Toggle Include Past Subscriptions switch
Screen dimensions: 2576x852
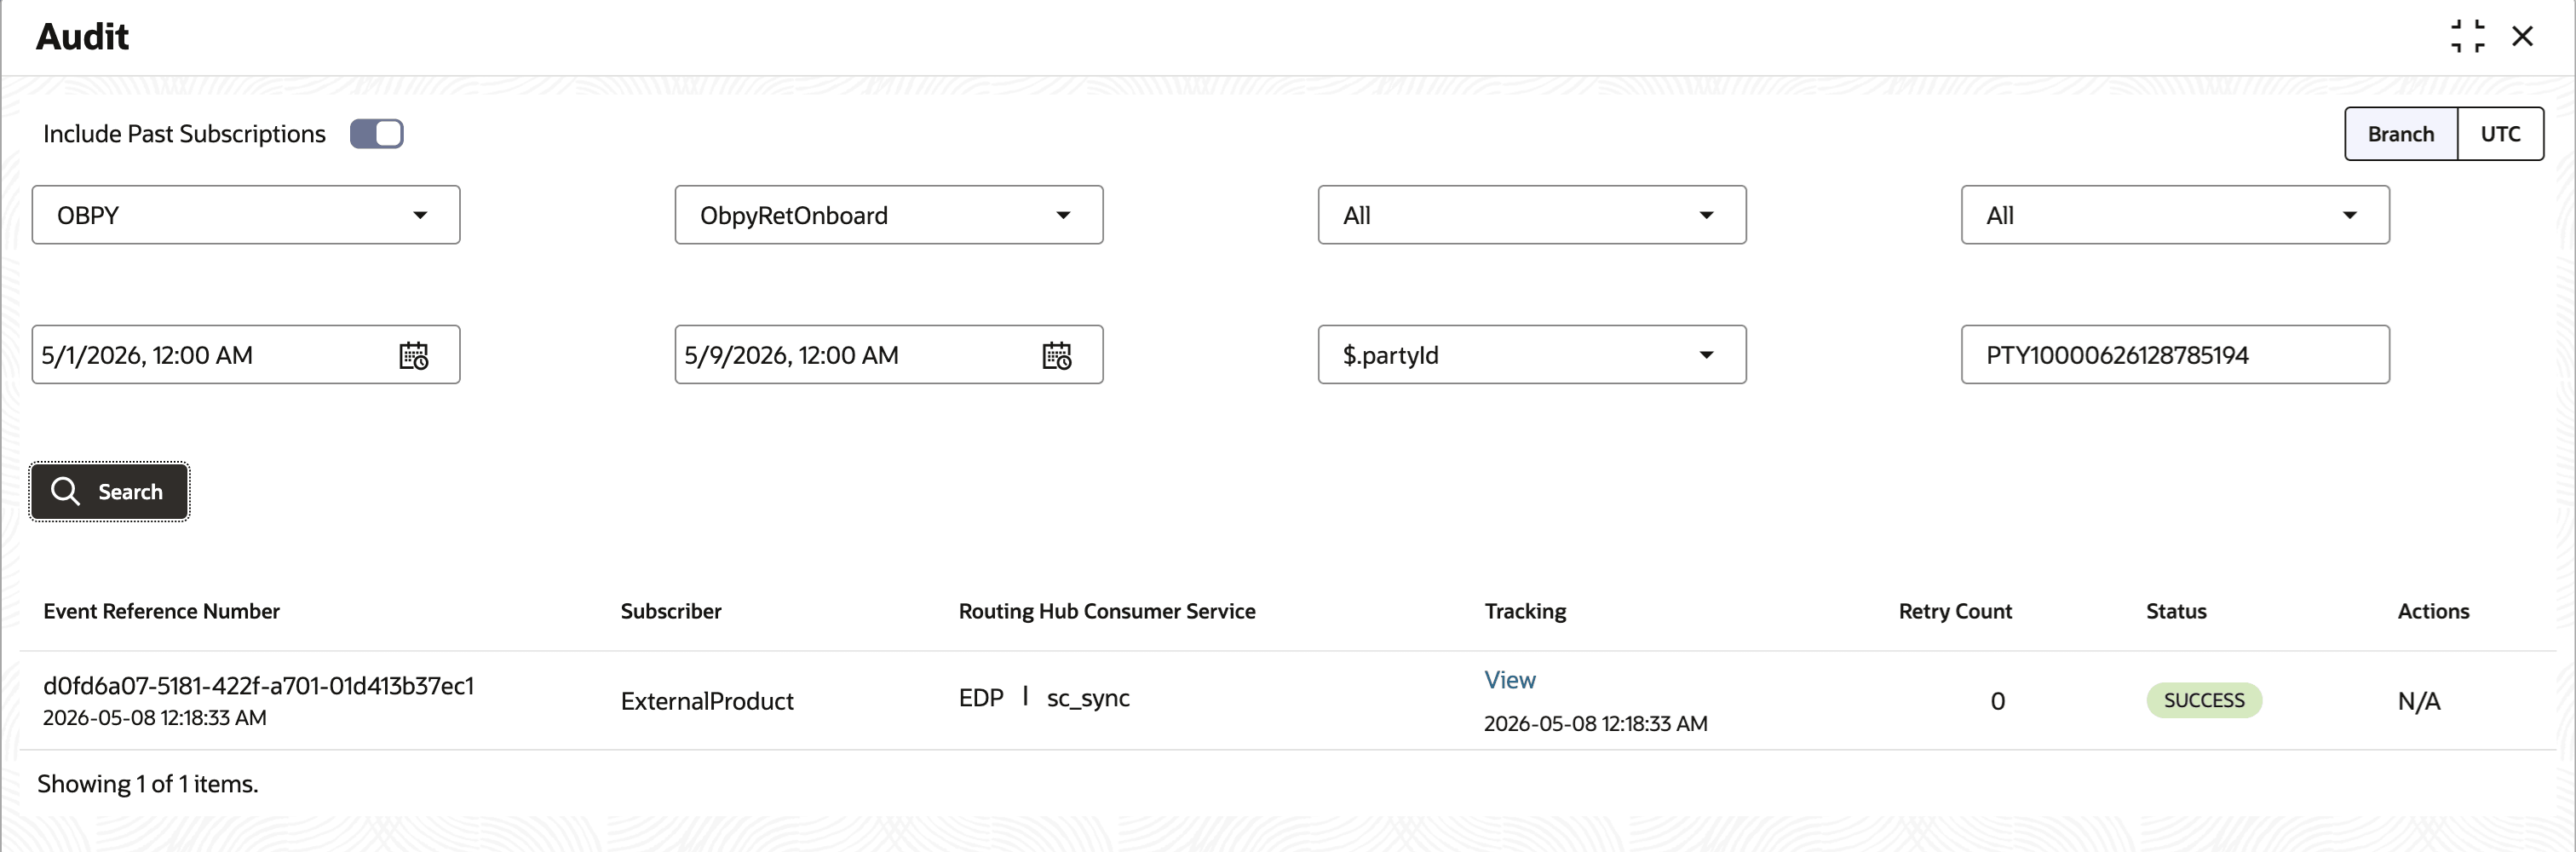(377, 134)
